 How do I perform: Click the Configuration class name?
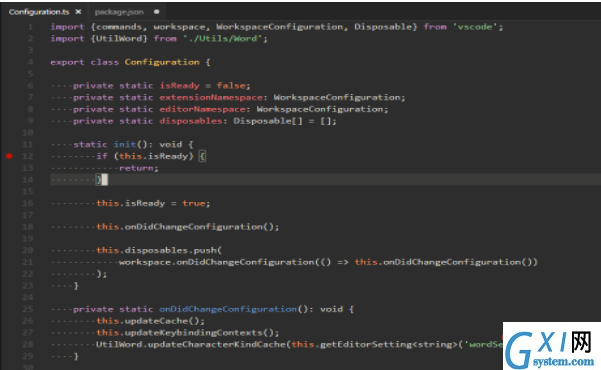click(162, 62)
